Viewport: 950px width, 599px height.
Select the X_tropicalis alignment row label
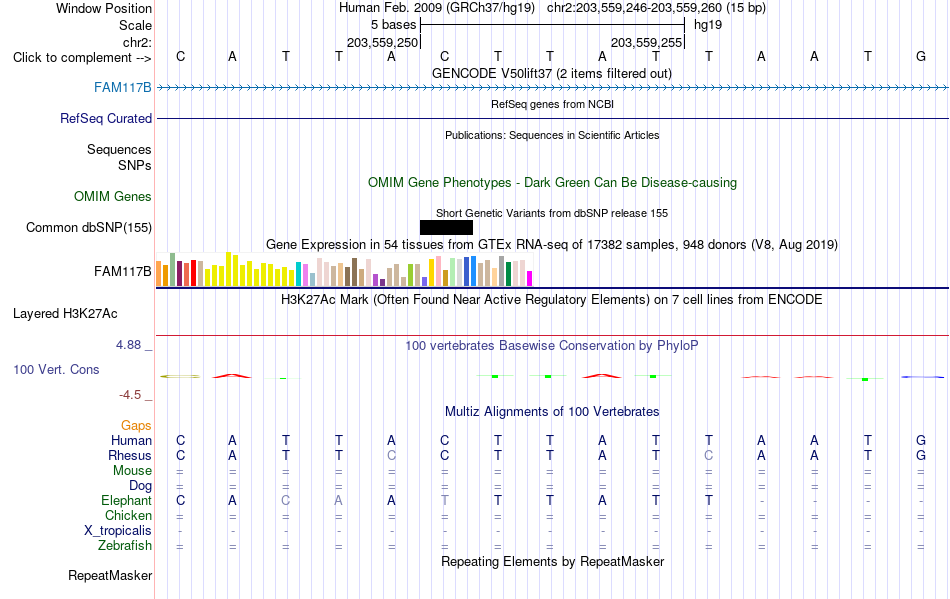(x=118, y=531)
